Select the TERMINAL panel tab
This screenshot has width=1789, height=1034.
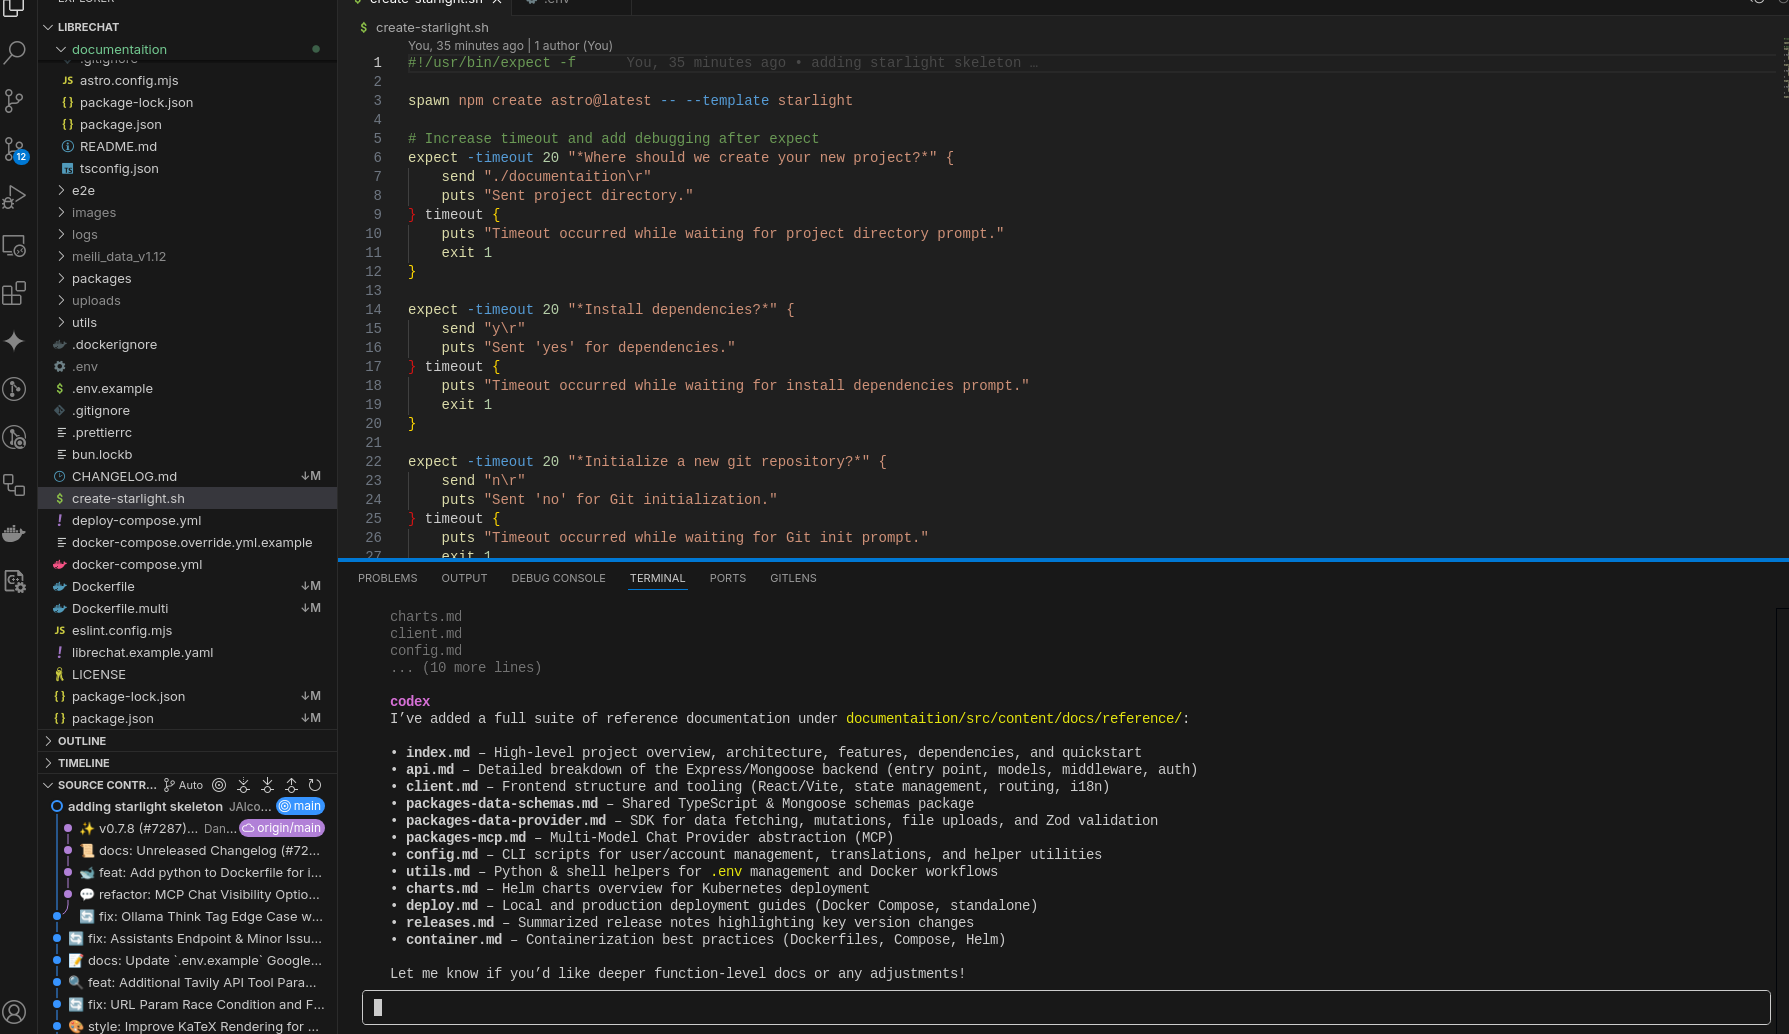tap(657, 578)
